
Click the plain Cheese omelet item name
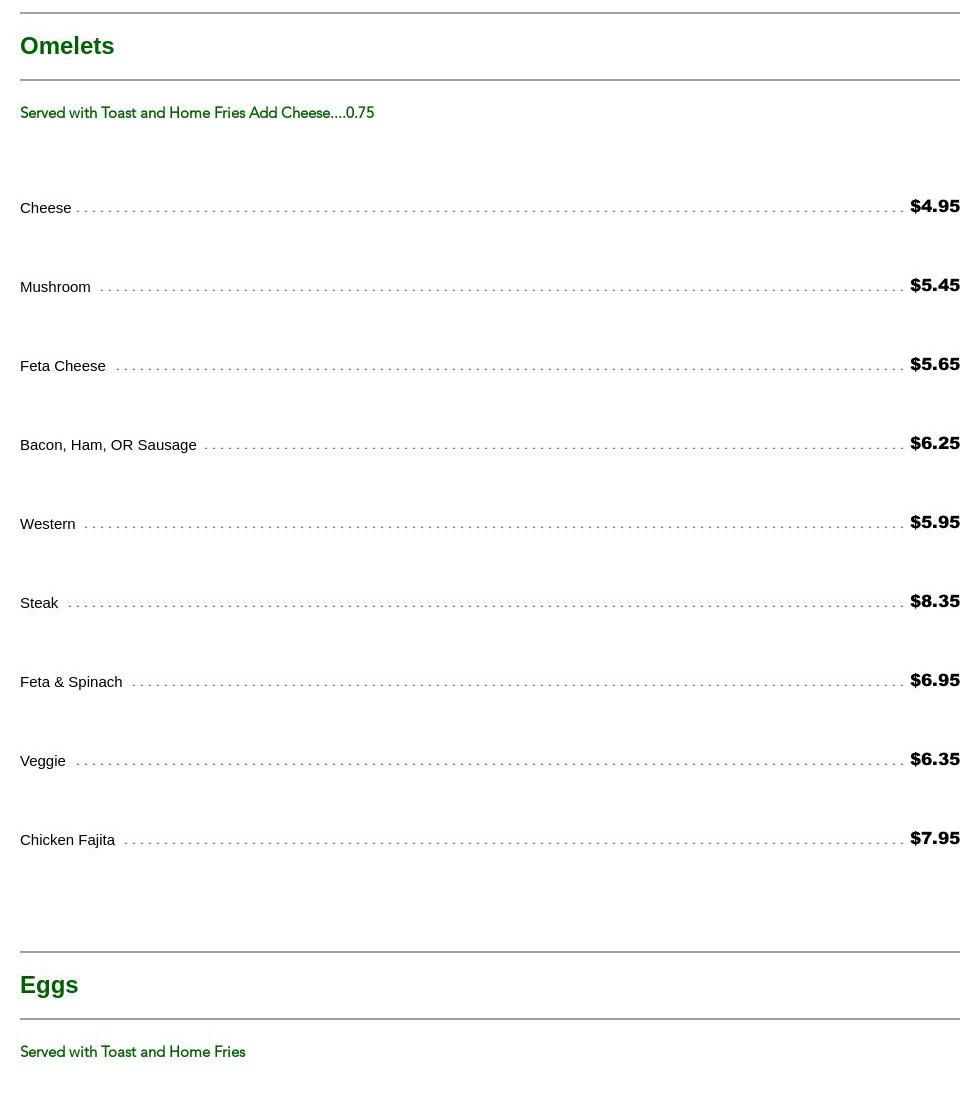46,208
